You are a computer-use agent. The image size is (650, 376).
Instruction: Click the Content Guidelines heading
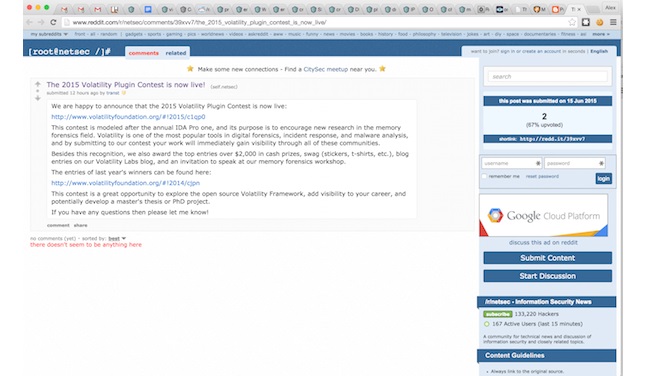coord(515,355)
